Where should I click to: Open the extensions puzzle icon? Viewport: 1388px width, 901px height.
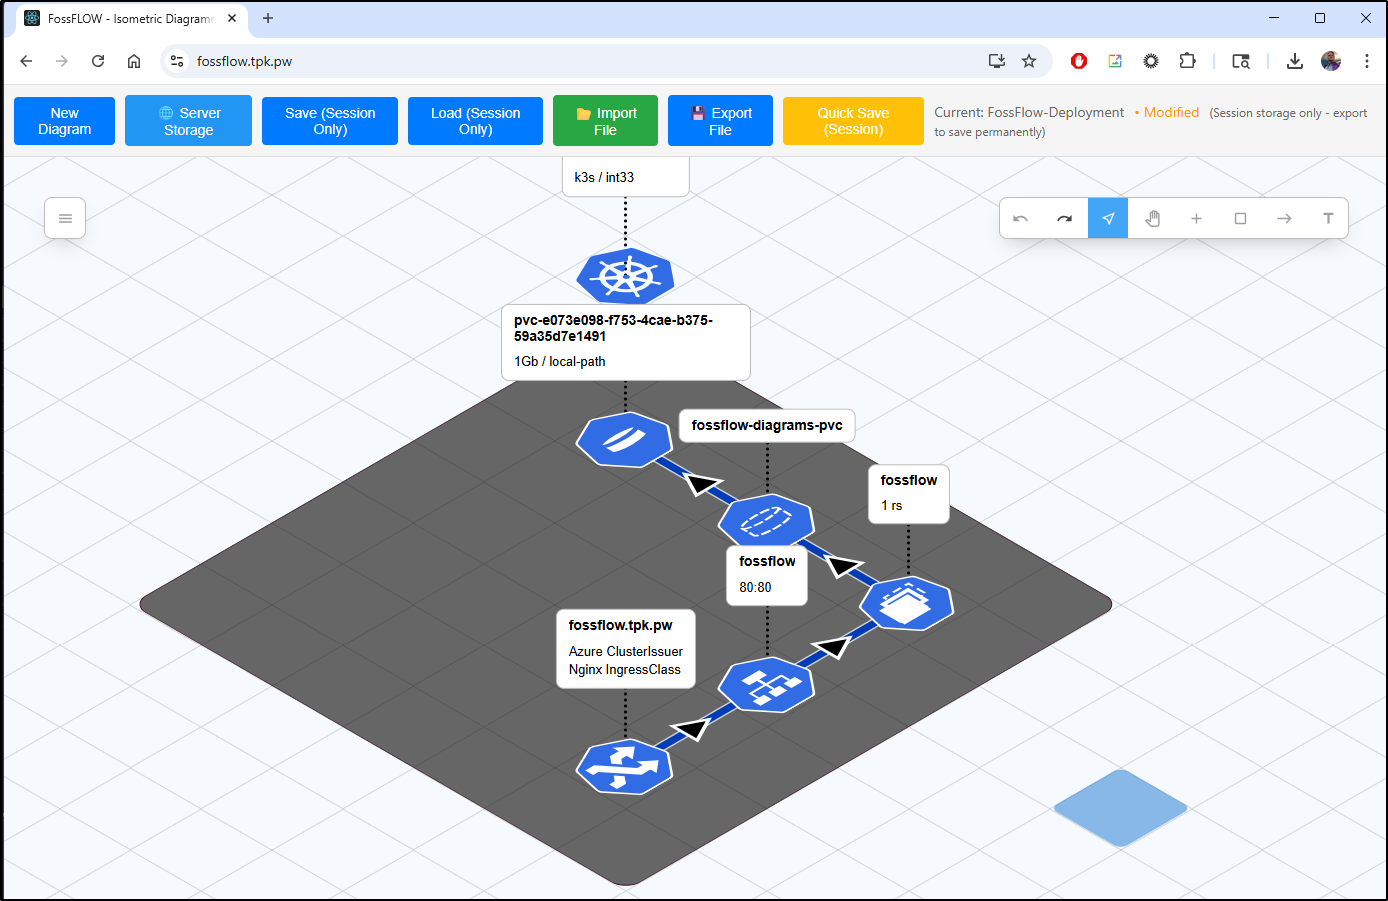point(1187,61)
